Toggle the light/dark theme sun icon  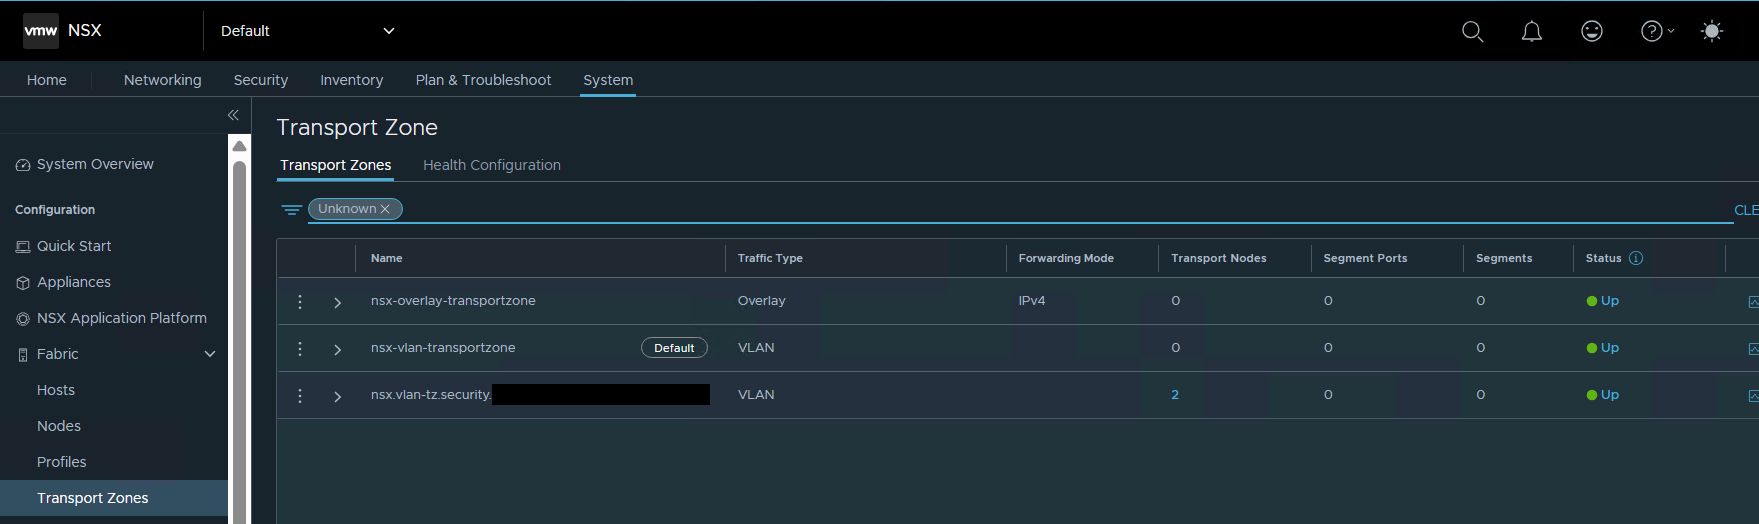pos(1711,31)
